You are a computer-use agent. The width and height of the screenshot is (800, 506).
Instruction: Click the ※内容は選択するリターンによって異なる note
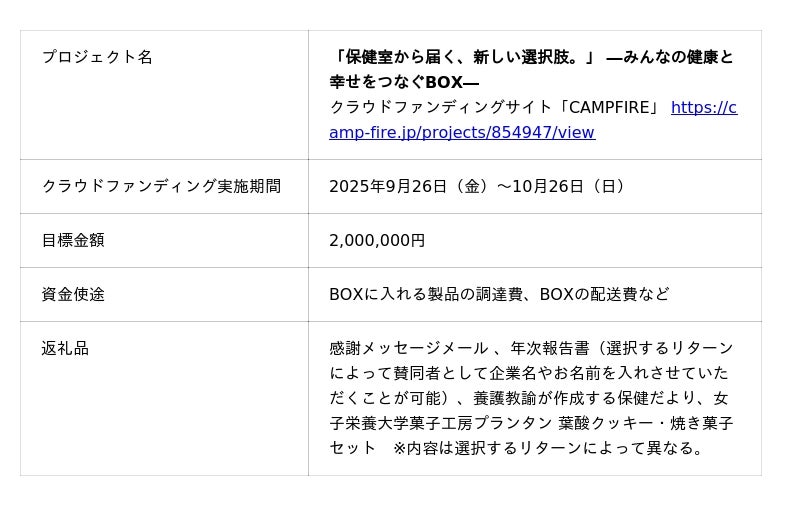[550, 448]
